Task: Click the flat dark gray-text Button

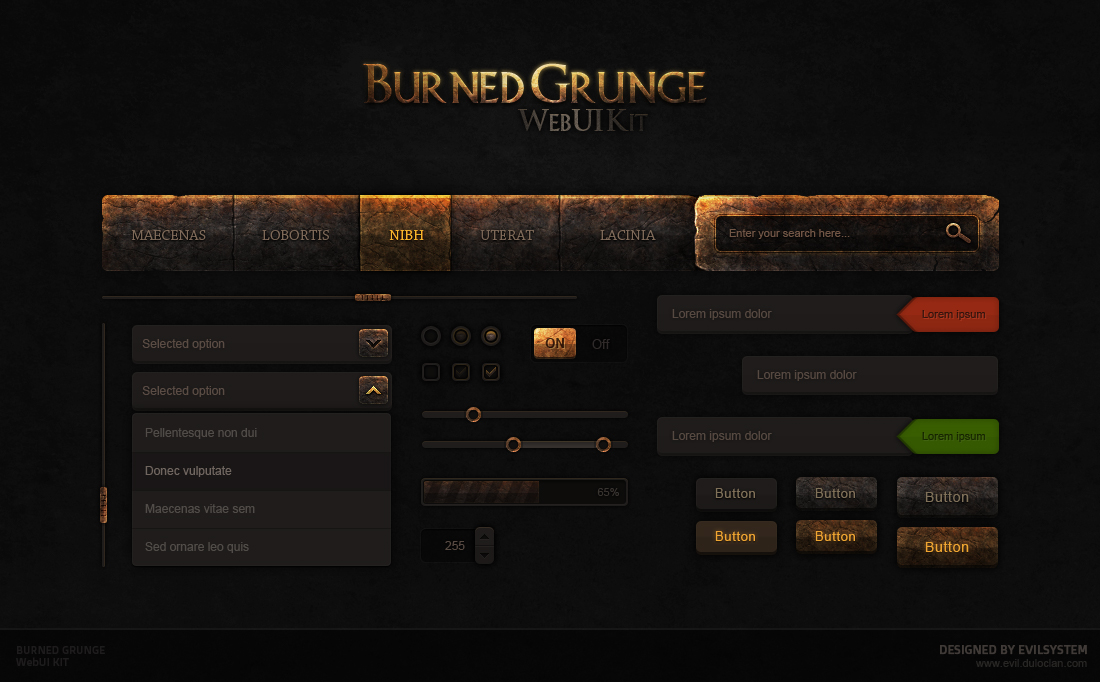Action: tap(735, 493)
